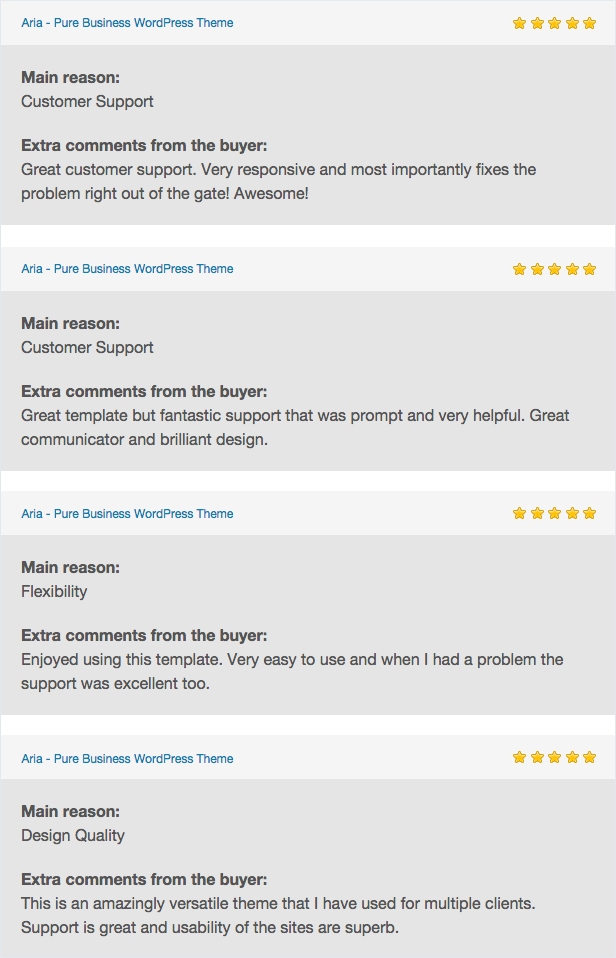Click the first star of the Design Quality review
Screen dimensions: 616x958
[x=520, y=757]
